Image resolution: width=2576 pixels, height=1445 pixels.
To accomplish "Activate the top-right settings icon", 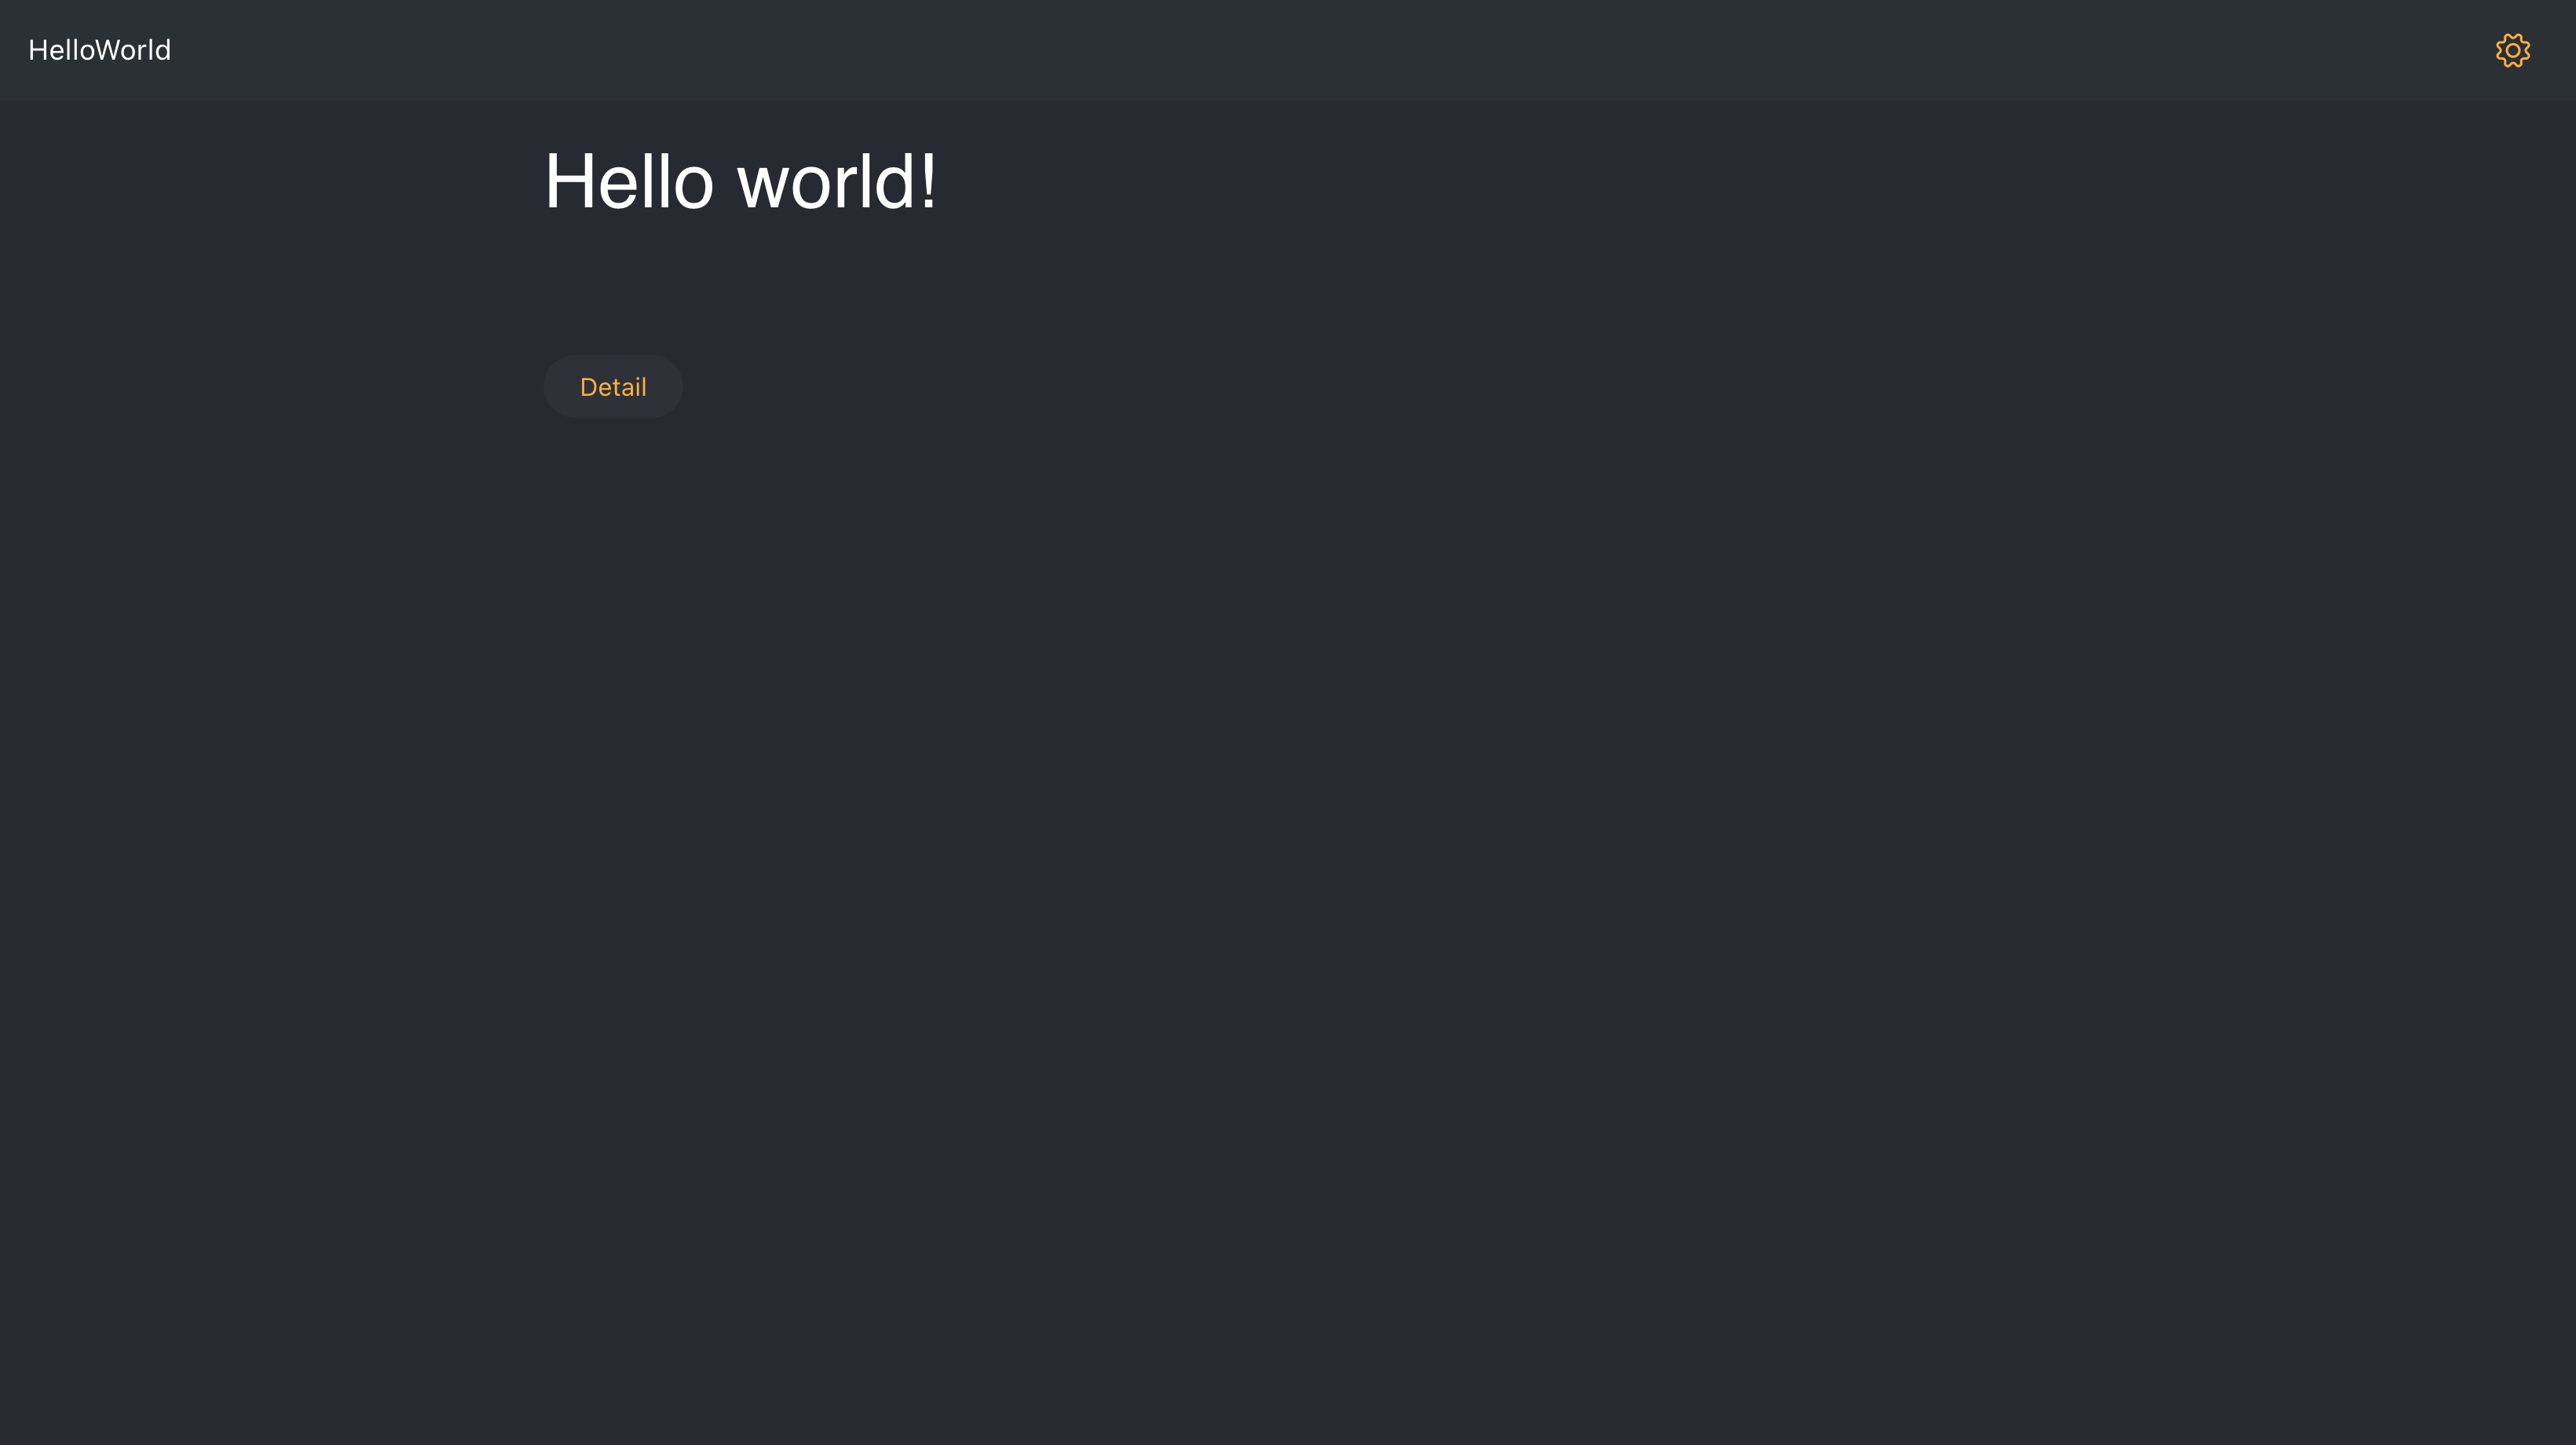I will [x=2512, y=50].
